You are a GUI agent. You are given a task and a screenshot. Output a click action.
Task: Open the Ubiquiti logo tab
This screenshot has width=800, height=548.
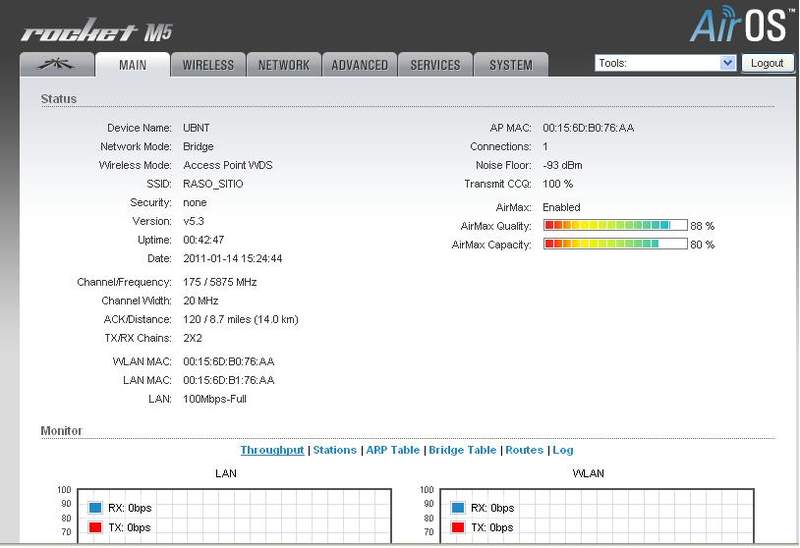click(55, 65)
